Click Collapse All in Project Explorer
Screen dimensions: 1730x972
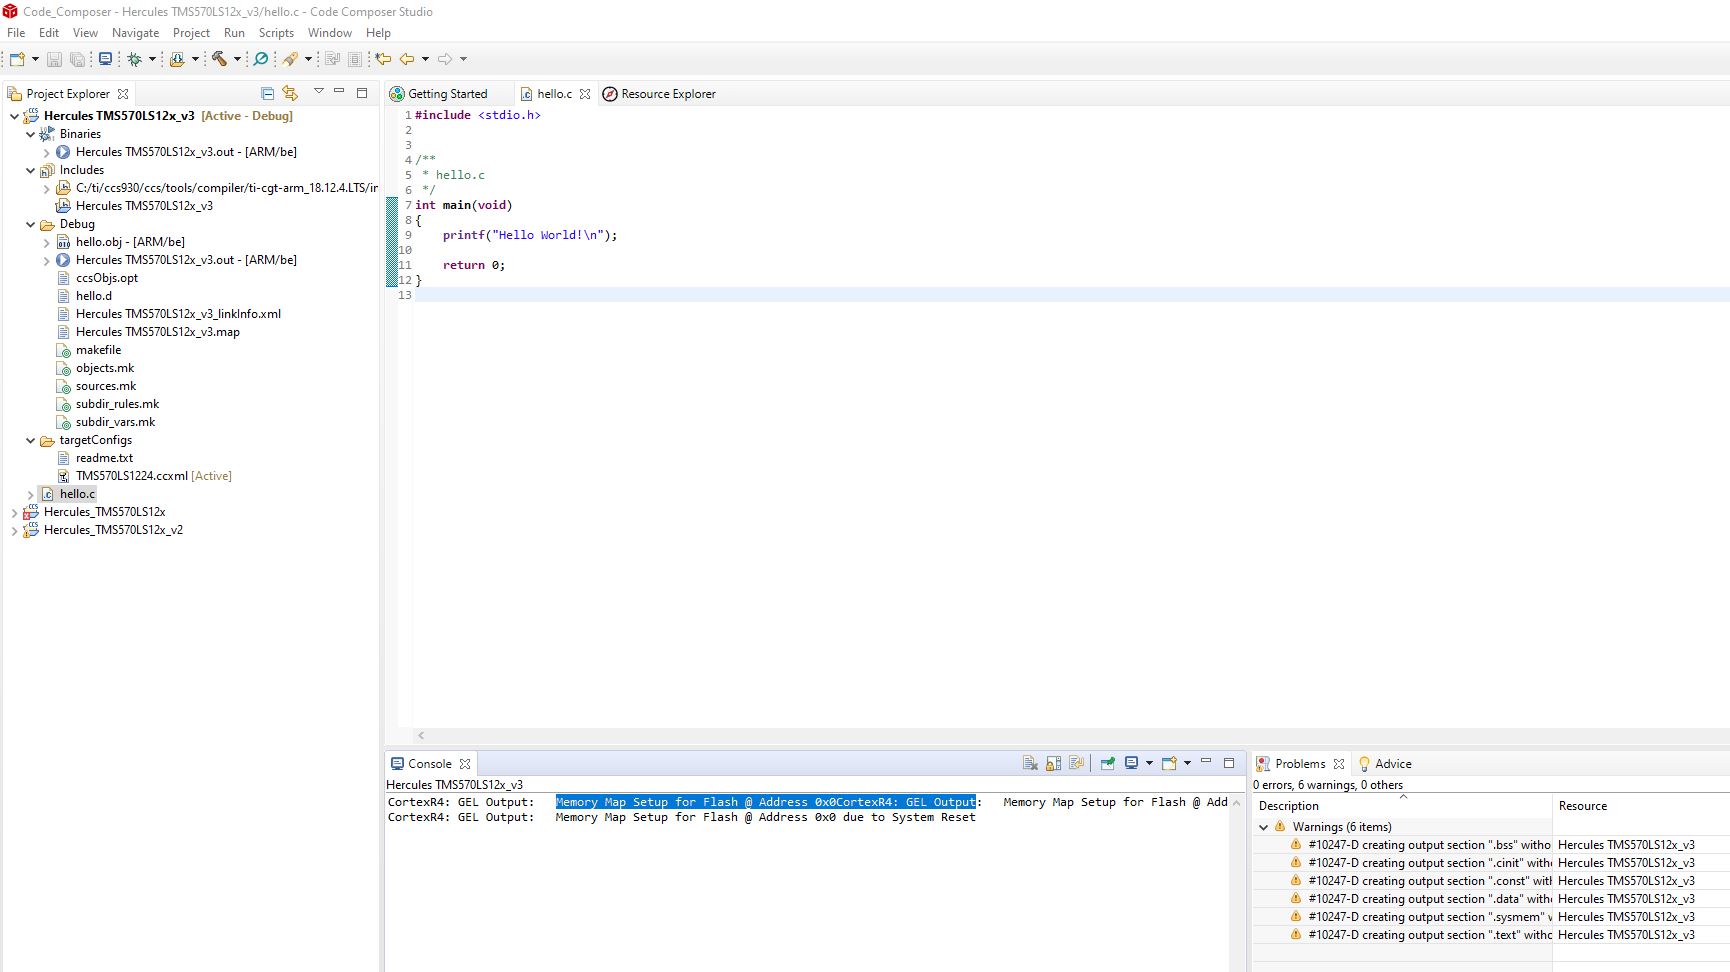267,94
